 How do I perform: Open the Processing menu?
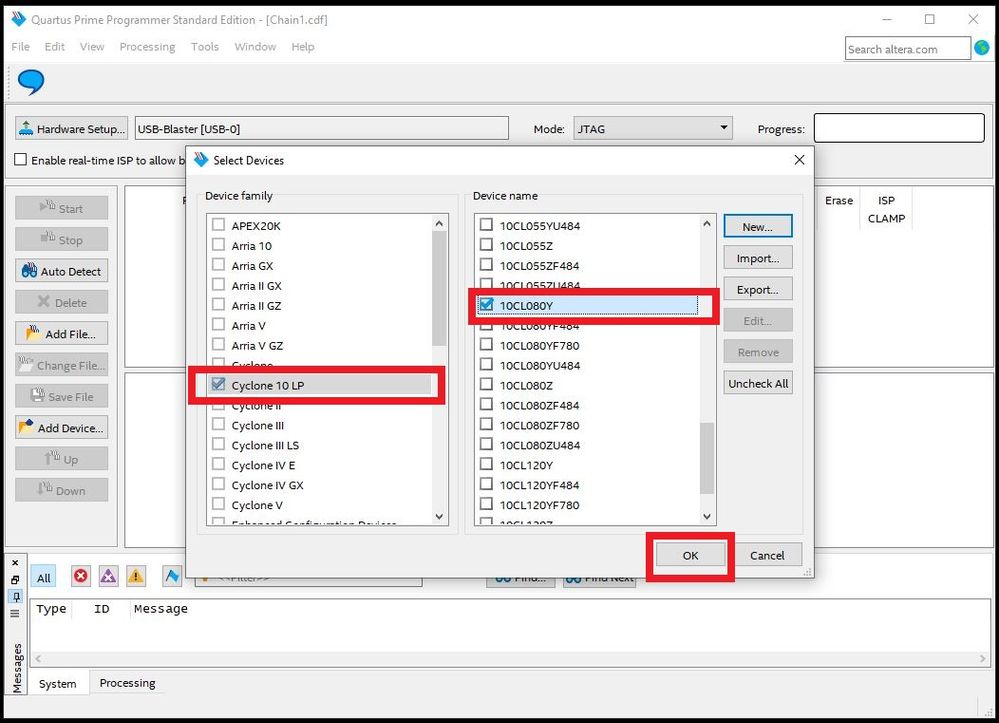(x=147, y=47)
